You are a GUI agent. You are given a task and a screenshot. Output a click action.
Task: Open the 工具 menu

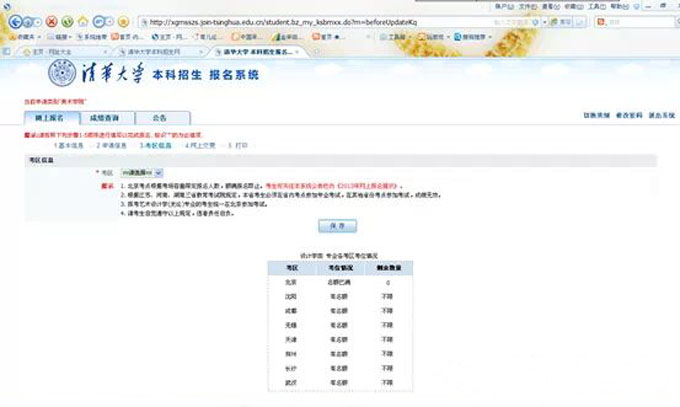pos(596,7)
